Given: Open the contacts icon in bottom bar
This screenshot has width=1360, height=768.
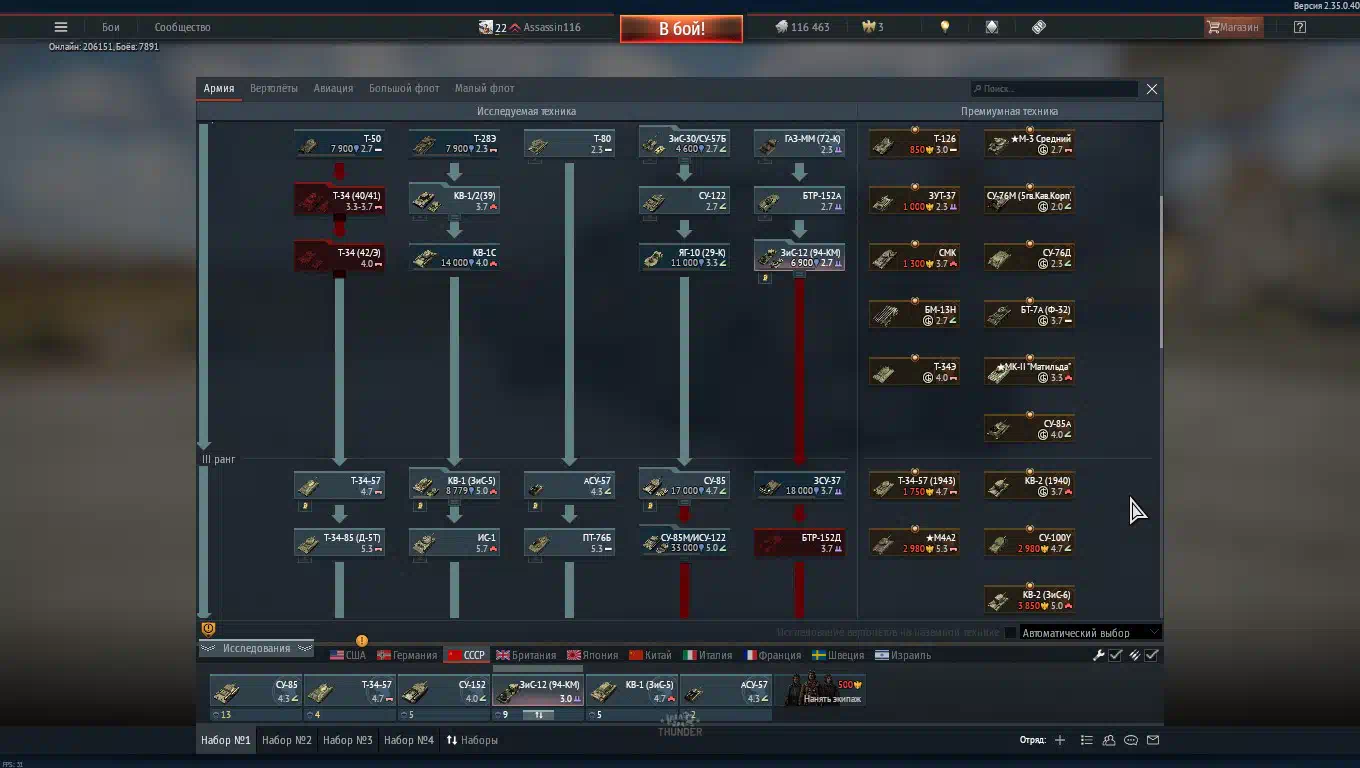Looking at the screenshot, I should click(x=1109, y=740).
